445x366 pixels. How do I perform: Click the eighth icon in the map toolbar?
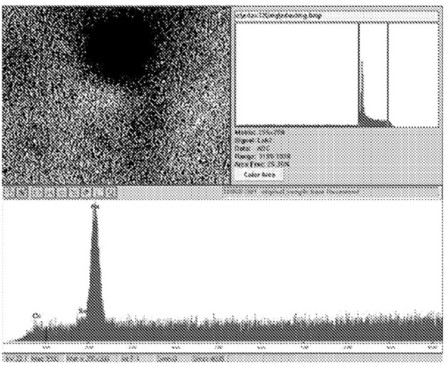coord(98,193)
